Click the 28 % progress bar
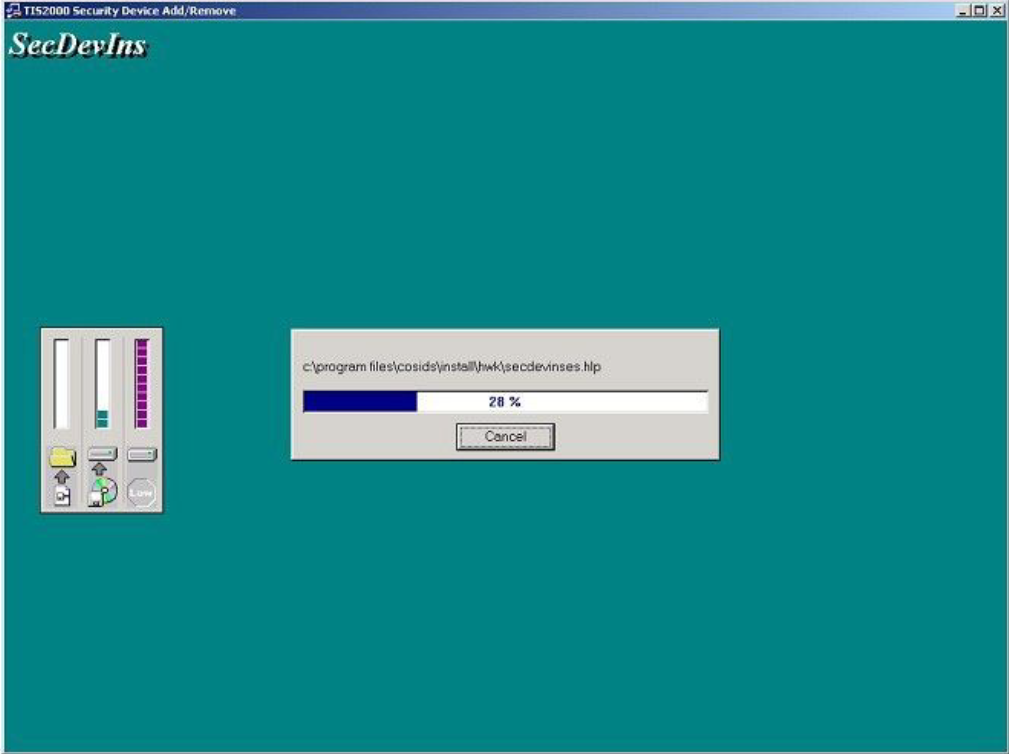The height and width of the screenshot is (754, 1009). click(505, 401)
